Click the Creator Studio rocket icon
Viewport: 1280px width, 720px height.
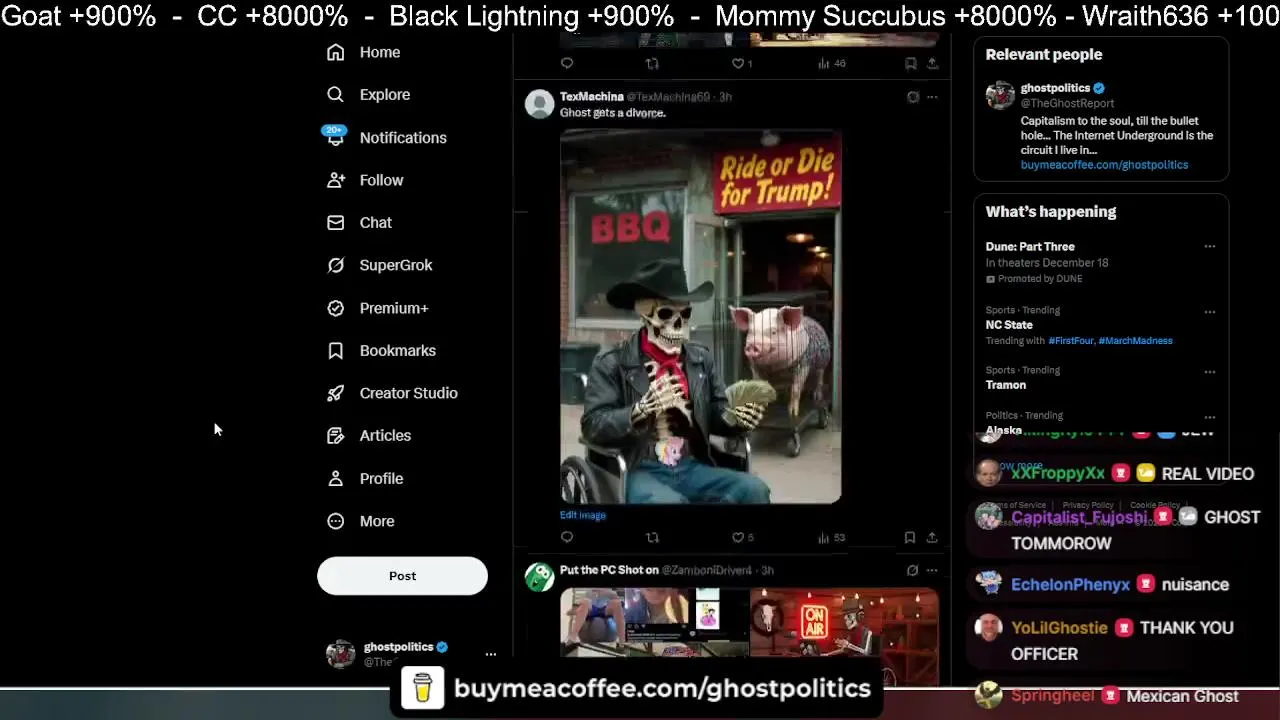pos(335,393)
